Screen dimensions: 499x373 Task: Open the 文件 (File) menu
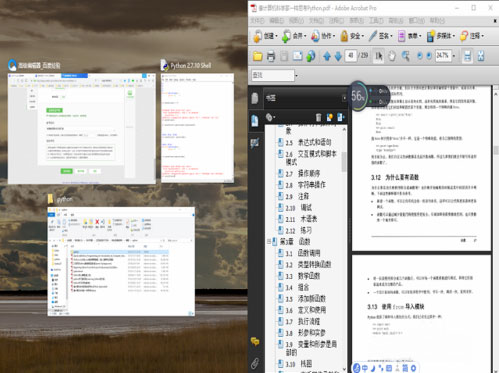(x=257, y=21)
